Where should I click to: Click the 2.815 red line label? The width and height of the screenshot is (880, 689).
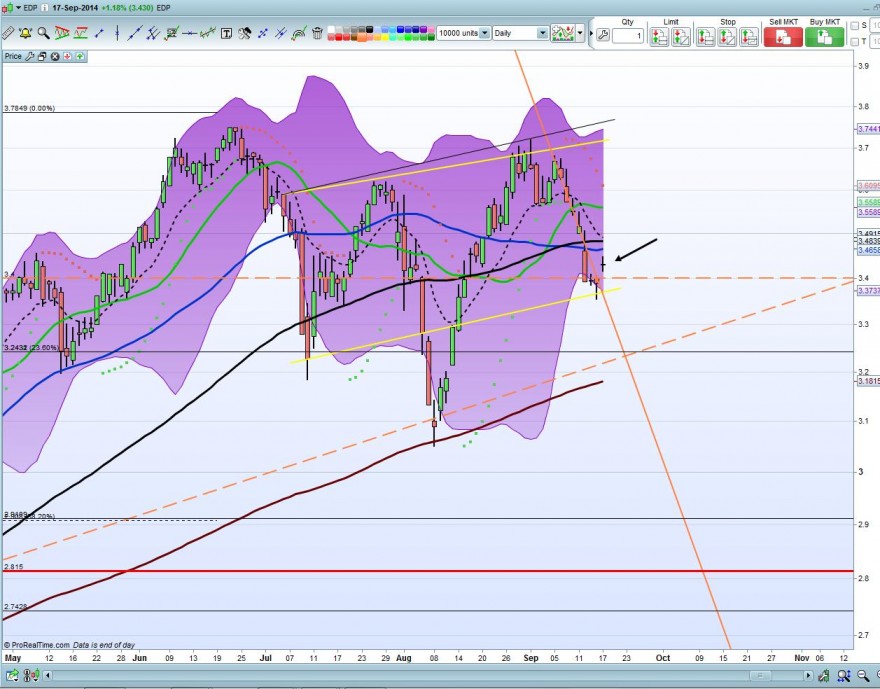pyautogui.click(x=13, y=567)
